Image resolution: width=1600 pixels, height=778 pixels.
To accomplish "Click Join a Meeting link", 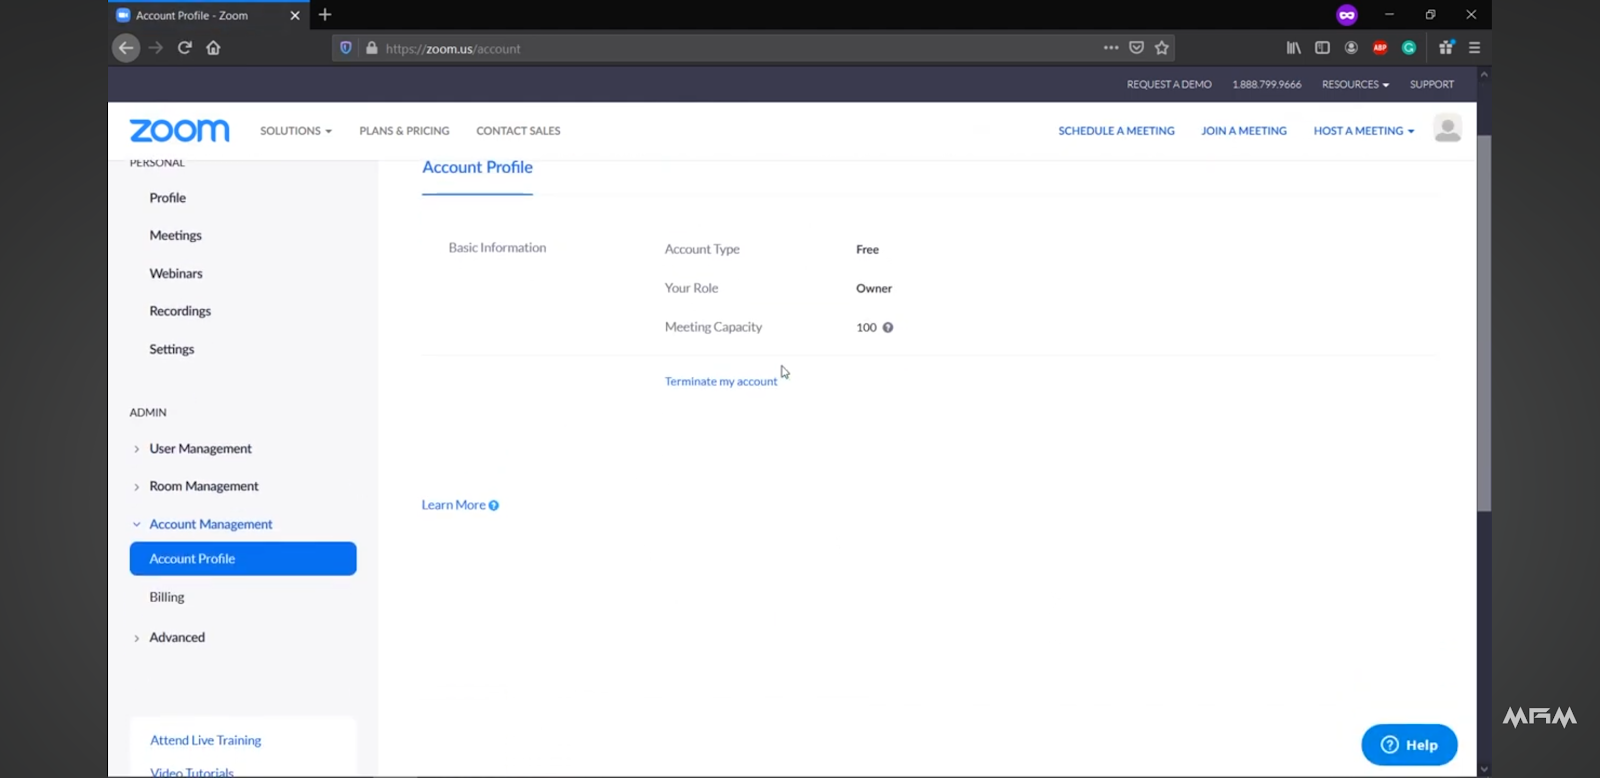I will 1244,131.
